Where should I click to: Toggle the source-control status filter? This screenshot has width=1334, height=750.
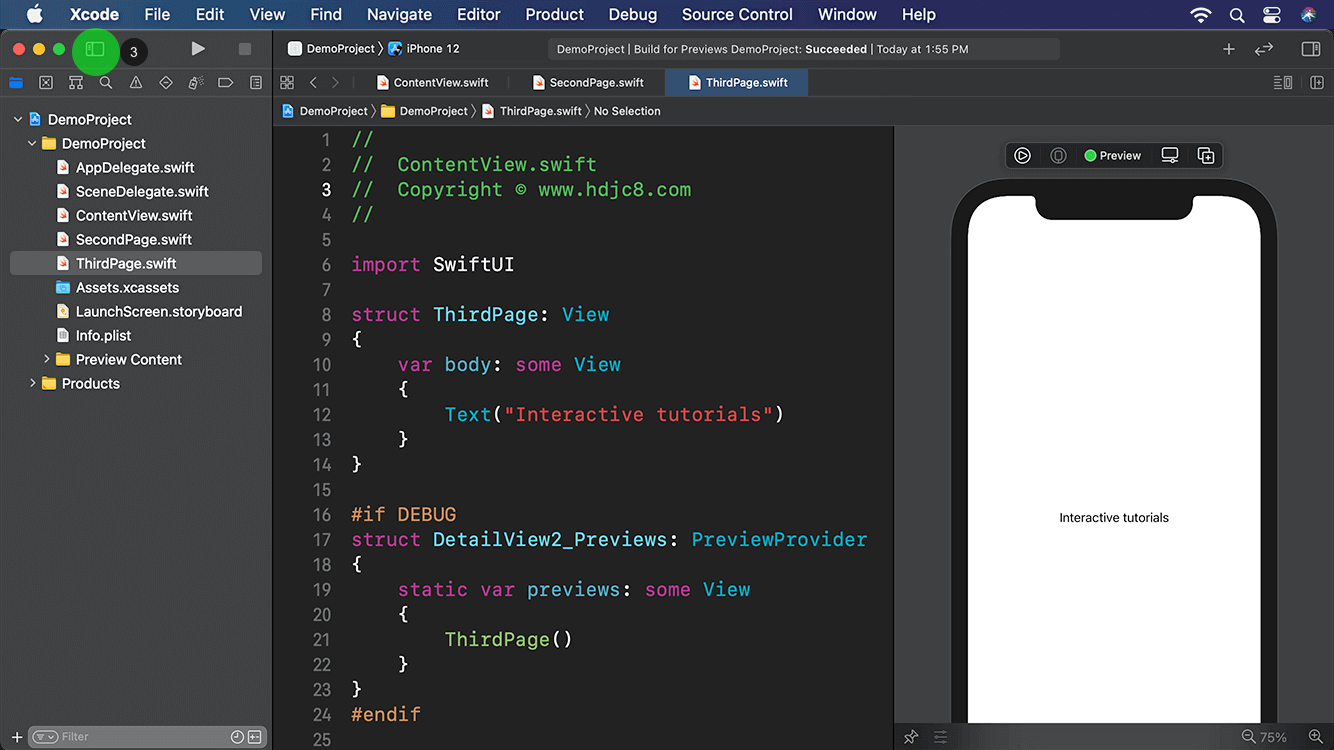(254, 737)
